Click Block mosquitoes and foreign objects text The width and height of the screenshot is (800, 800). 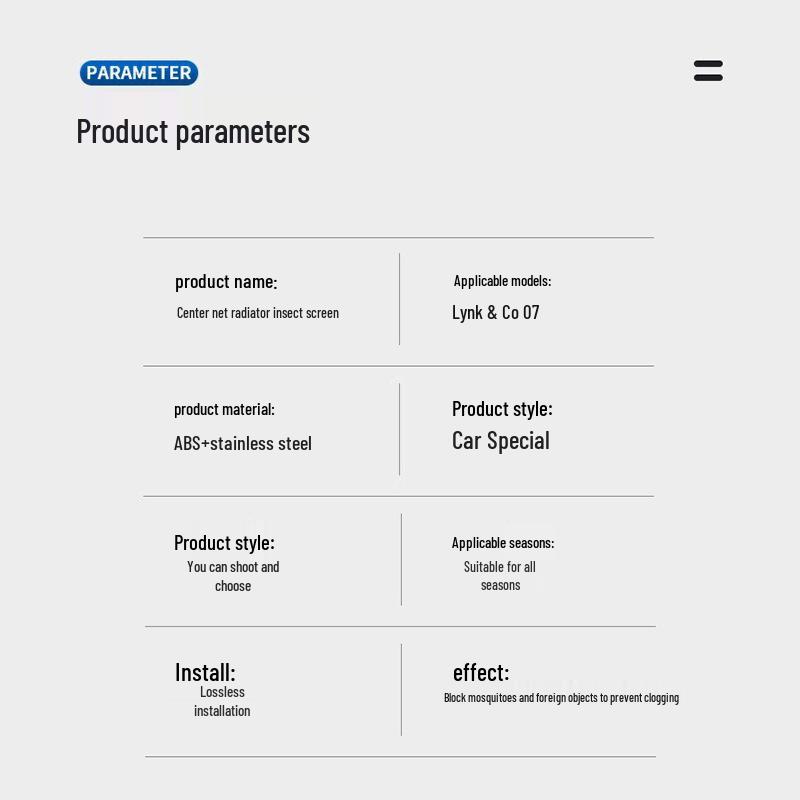561,698
